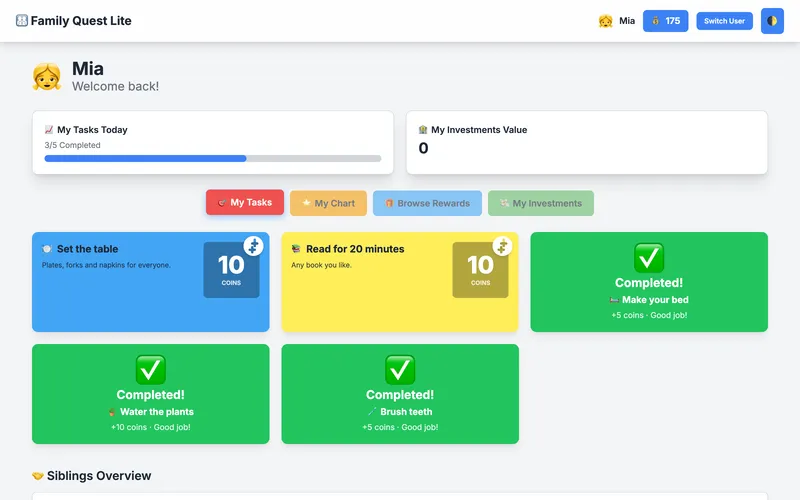This screenshot has height=500, width=800.
Task: Click the investments value '0'
Action: point(423,148)
